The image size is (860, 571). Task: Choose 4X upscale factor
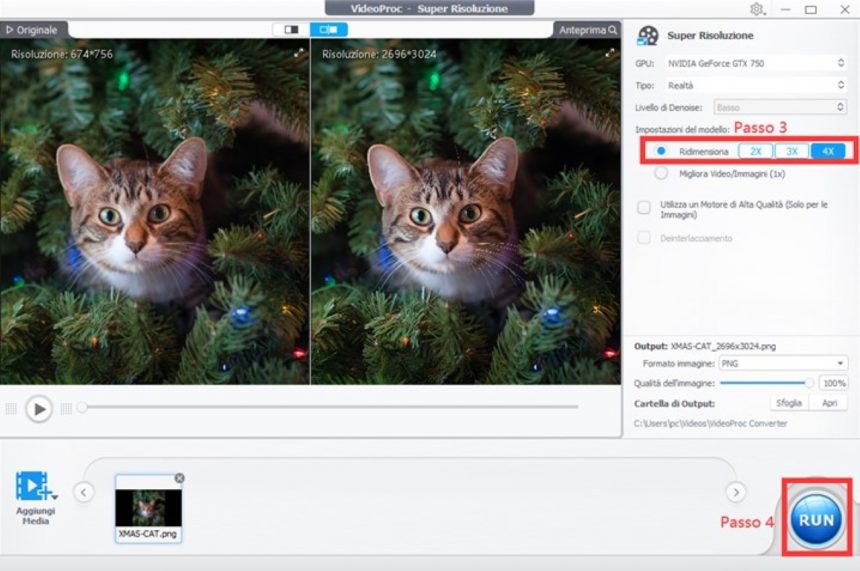click(x=828, y=151)
